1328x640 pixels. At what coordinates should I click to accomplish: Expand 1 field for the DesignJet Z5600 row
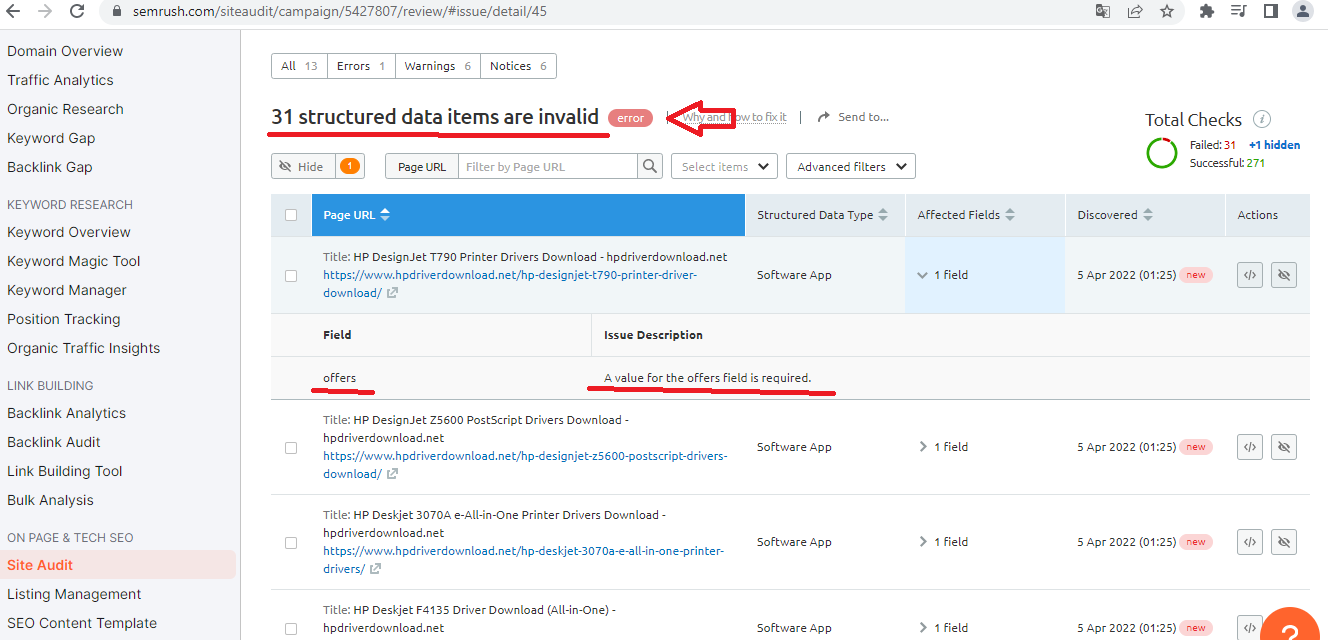(x=942, y=447)
